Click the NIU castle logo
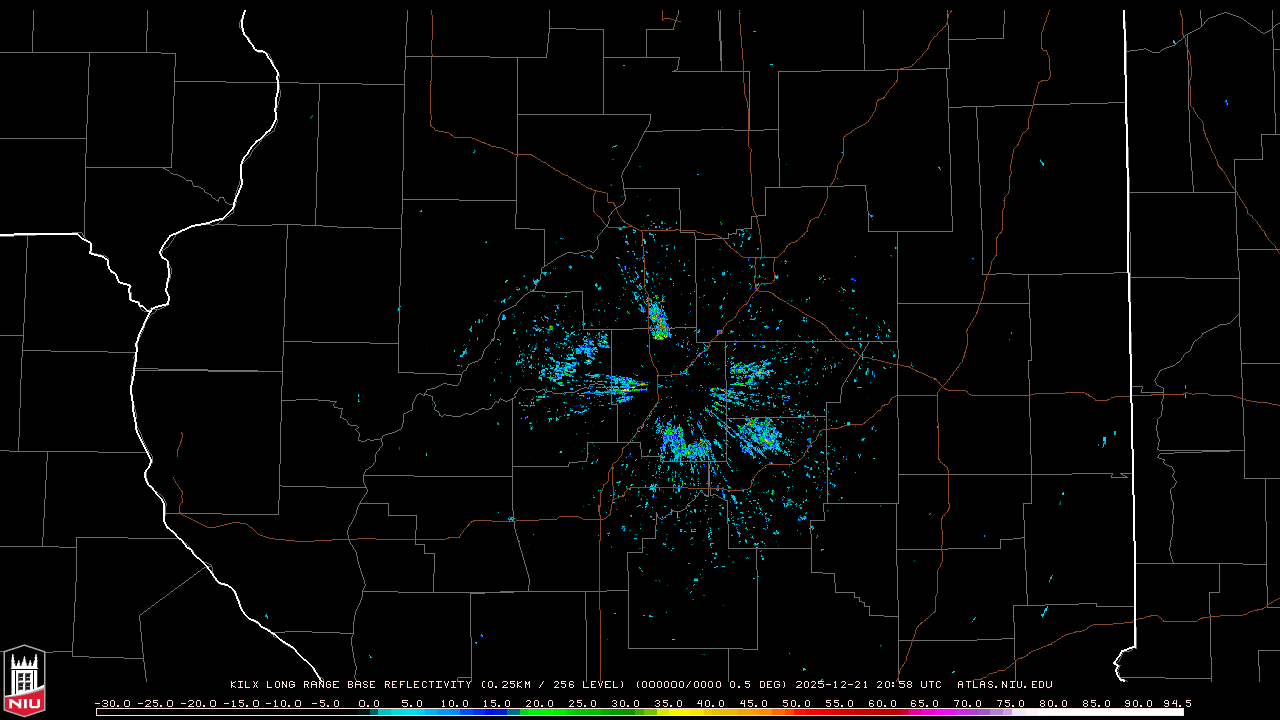The image size is (1280, 720). 24,681
